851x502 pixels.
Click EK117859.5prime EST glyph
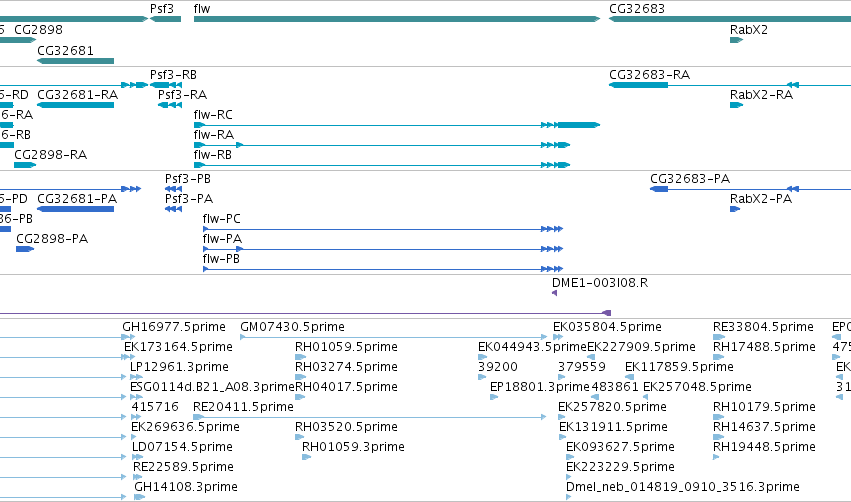[x=630, y=377]
